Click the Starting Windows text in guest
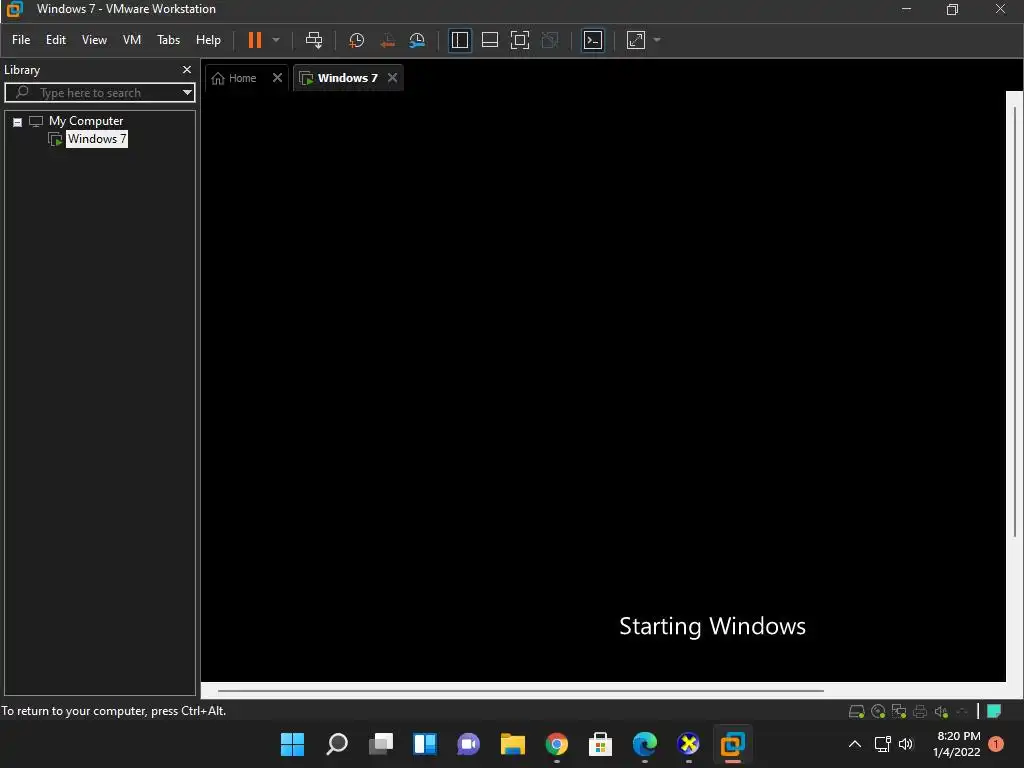Viewport: 1024px width, 768px height. click(712, 626)
